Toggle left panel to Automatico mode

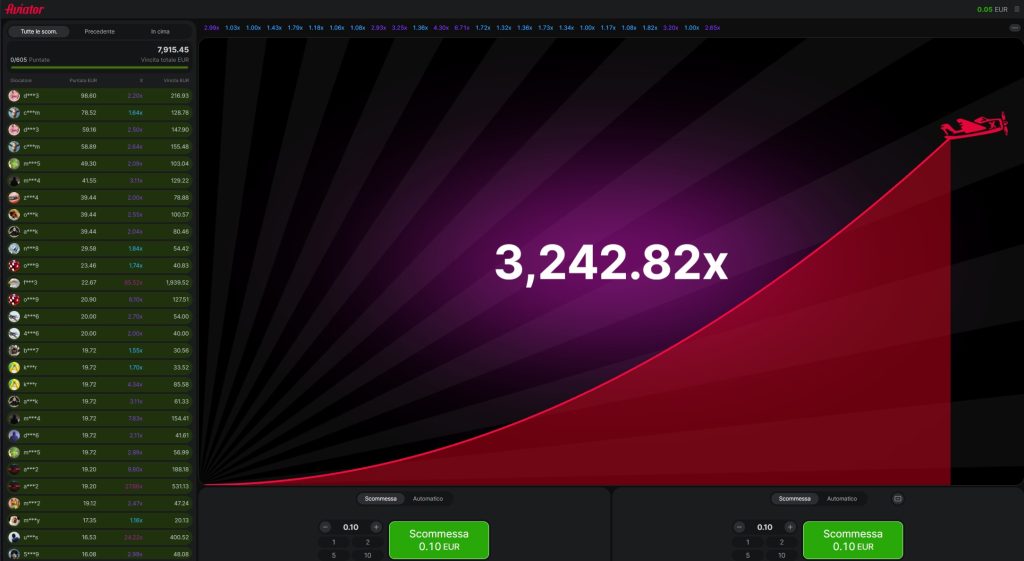(x=428, y=498)
